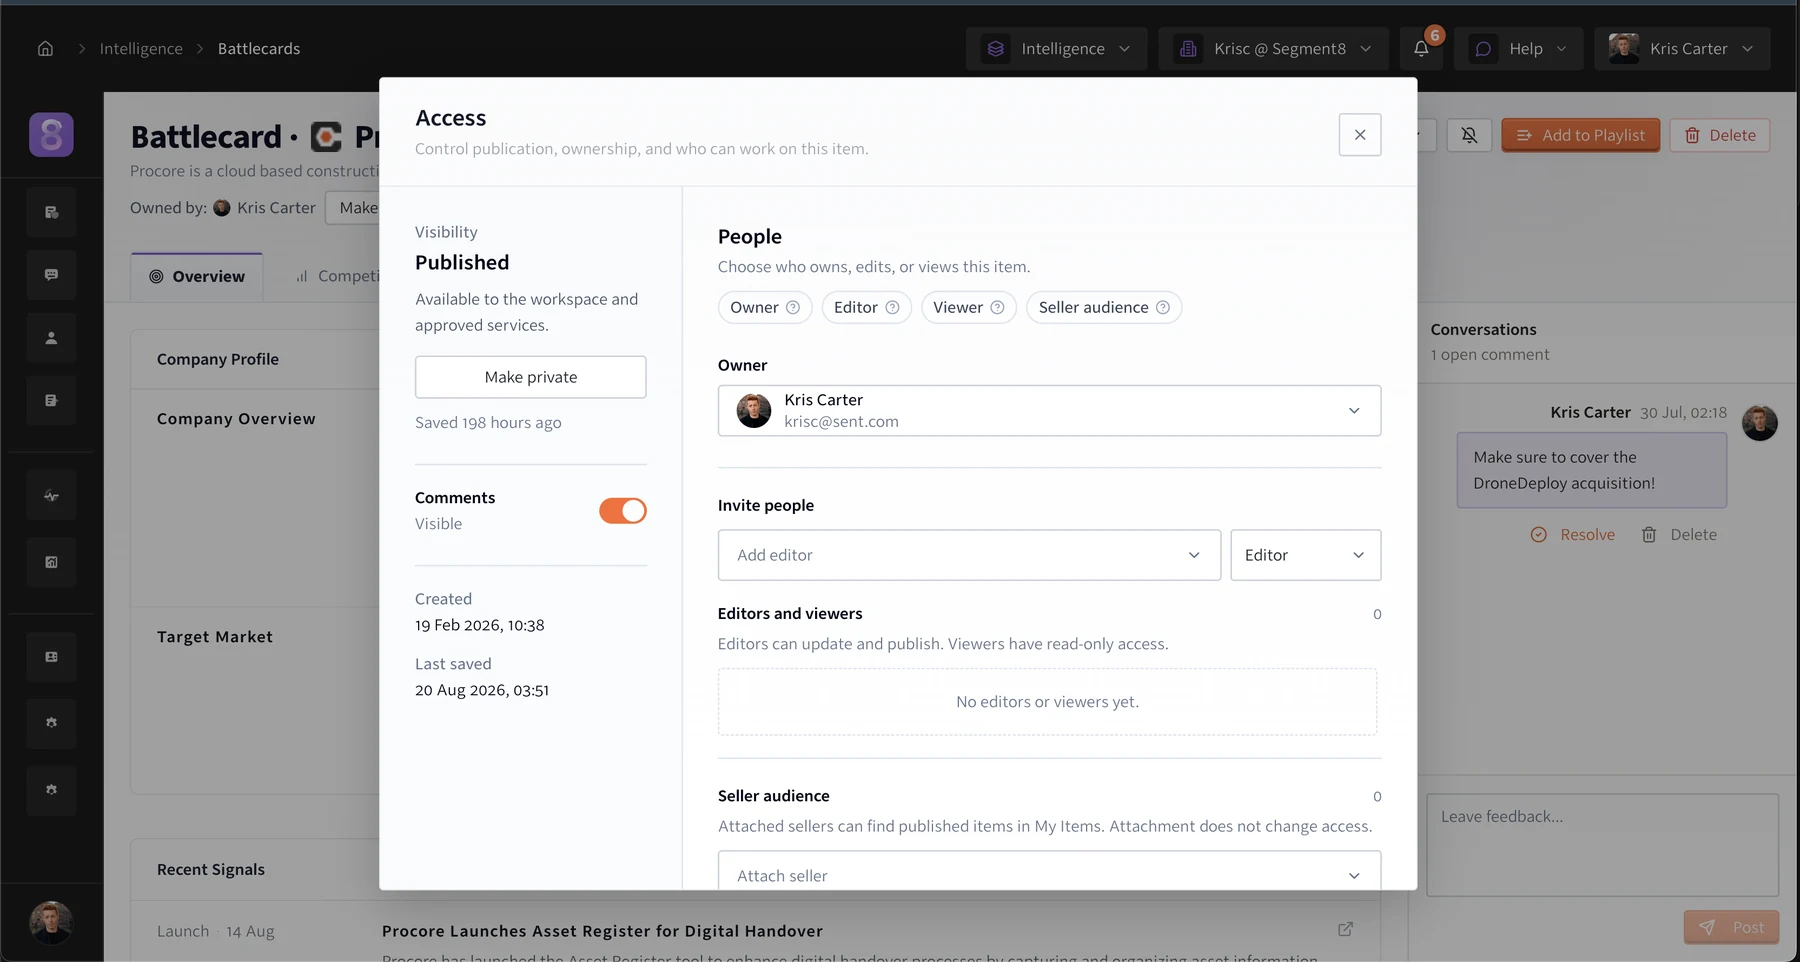Image resolution: width=1800 pixels, height=962 pixels.
Task: Go to home via the house icon
Action: point(45,48)
